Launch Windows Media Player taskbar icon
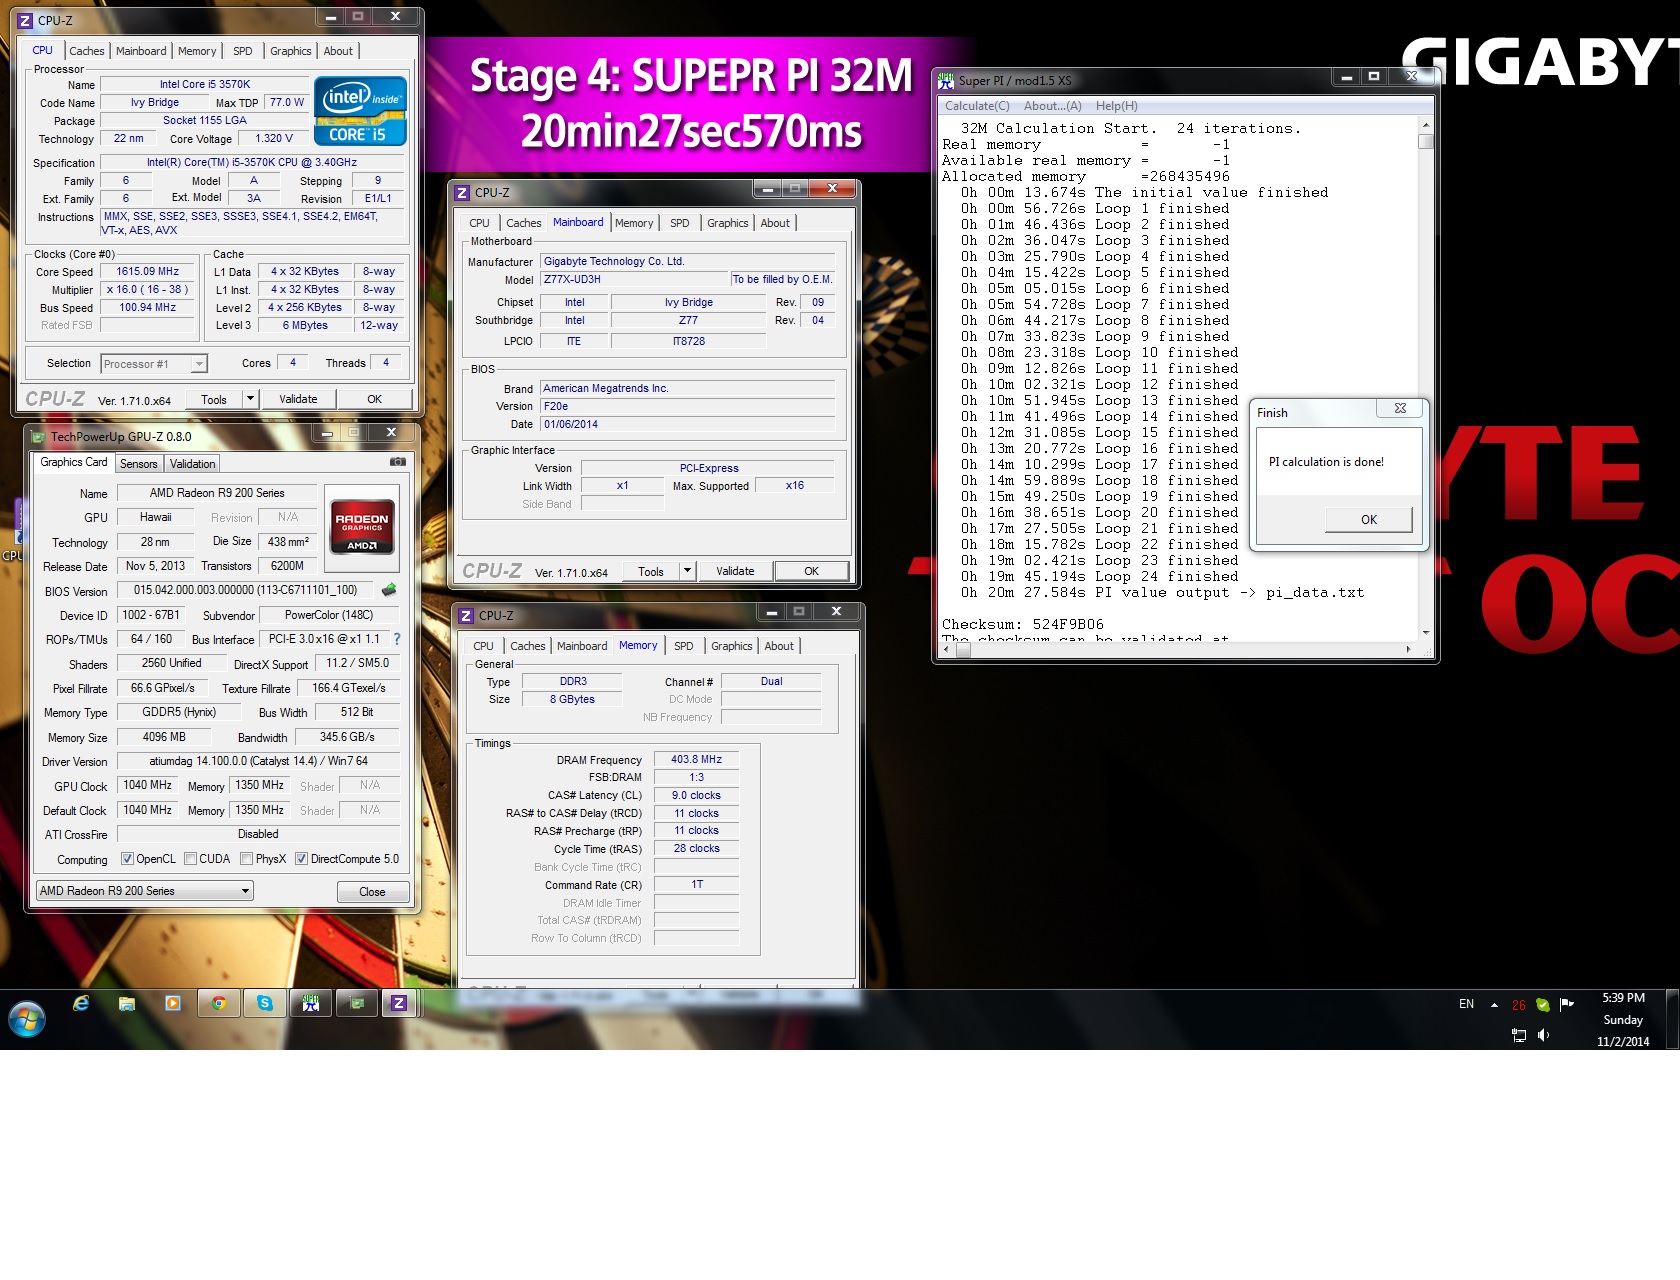 pos(173,1003)
